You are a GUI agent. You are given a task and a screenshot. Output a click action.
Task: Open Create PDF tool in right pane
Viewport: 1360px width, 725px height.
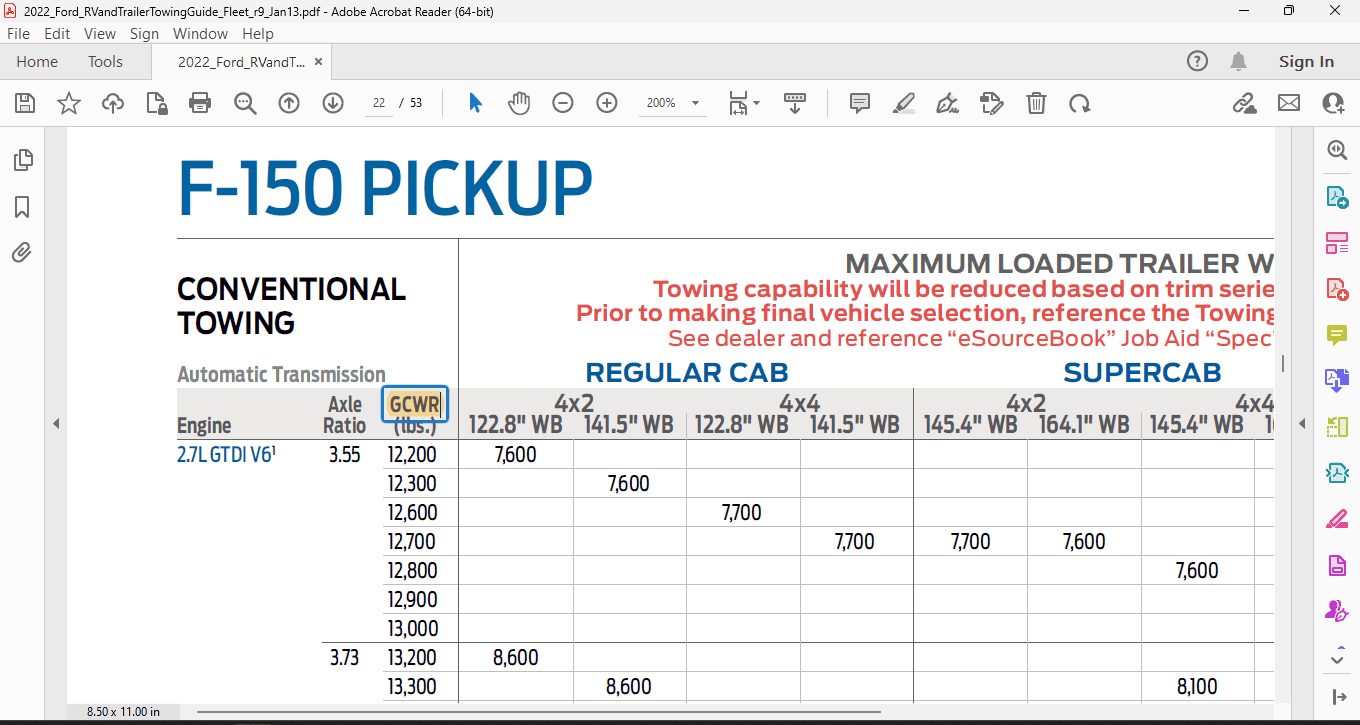point(1337,289)
